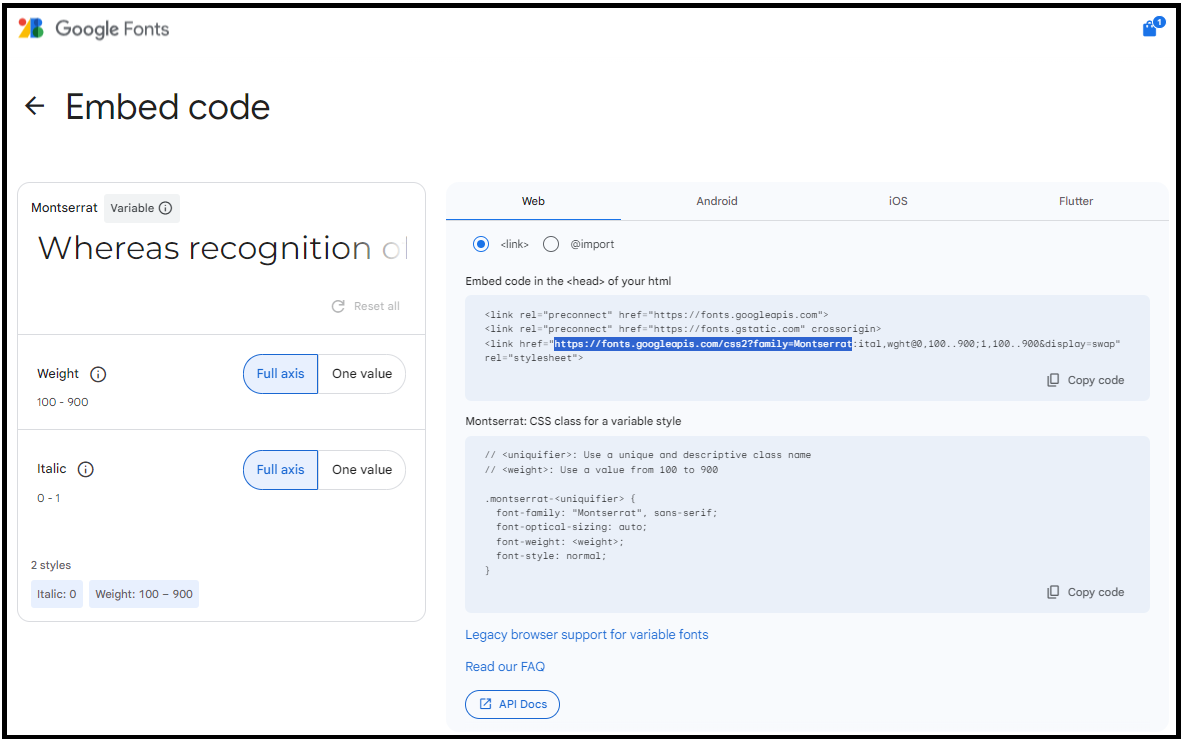Set Italic to One value
The width and height of the screenshot is (1182, 739).
pos(362,469)
